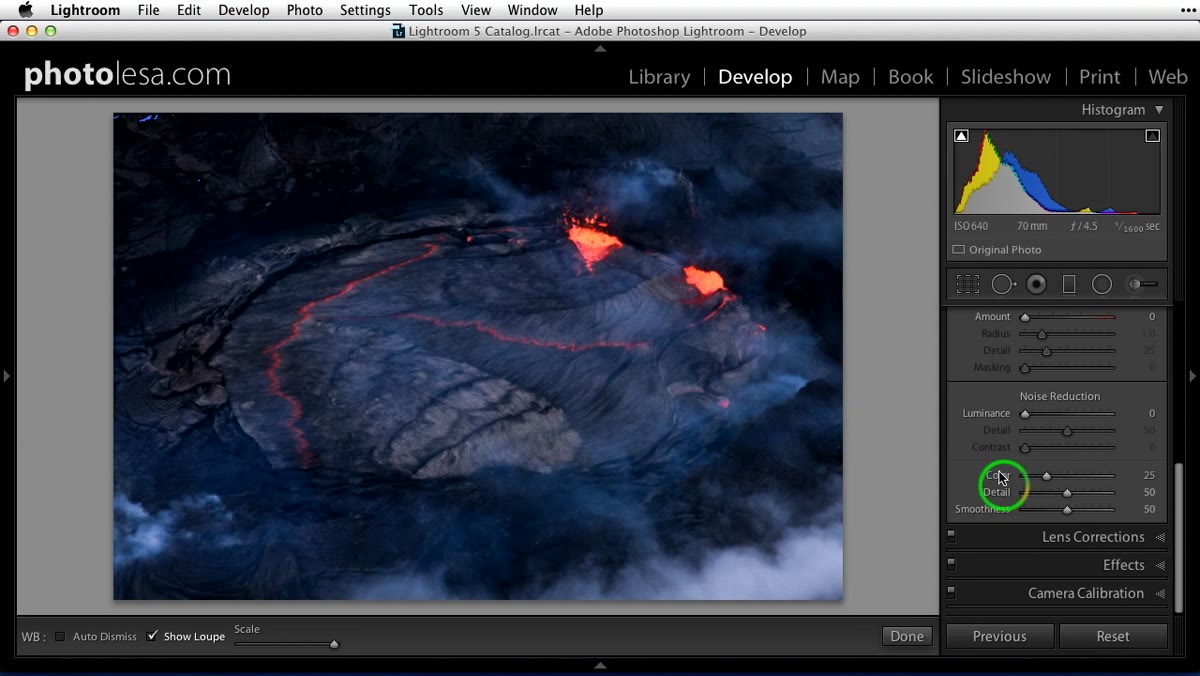1200x676 pixels.
Task: Enable Auto Dismiss checkbox
Action: click(x=60, y=636)
